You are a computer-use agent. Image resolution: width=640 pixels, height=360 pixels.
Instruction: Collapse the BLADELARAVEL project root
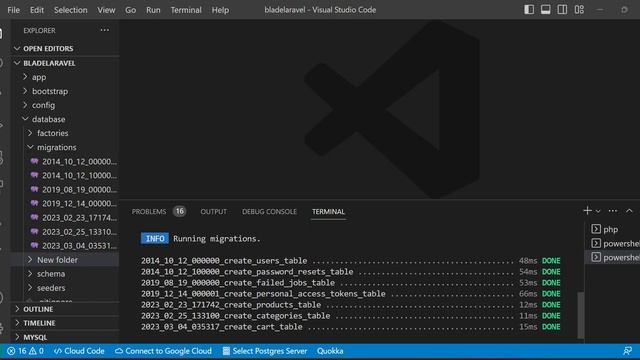tap(65, 63)
